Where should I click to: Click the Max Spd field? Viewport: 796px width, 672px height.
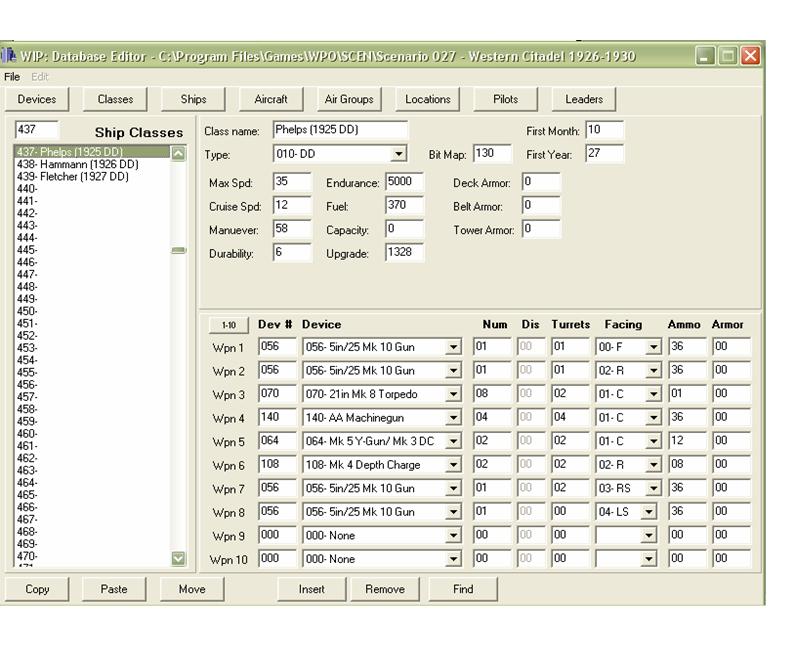pyautogui.click(x=292, y=182)
